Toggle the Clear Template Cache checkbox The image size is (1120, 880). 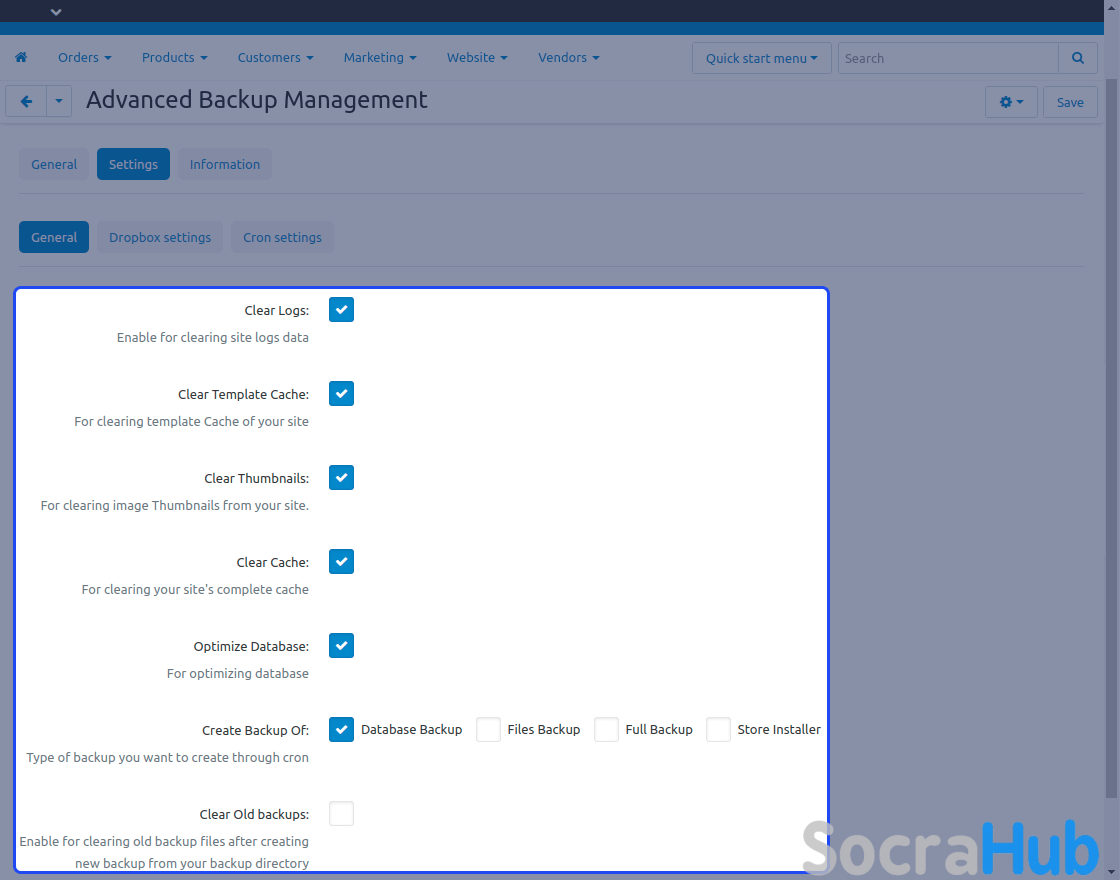pyautogui.click(x=342, y=394)
